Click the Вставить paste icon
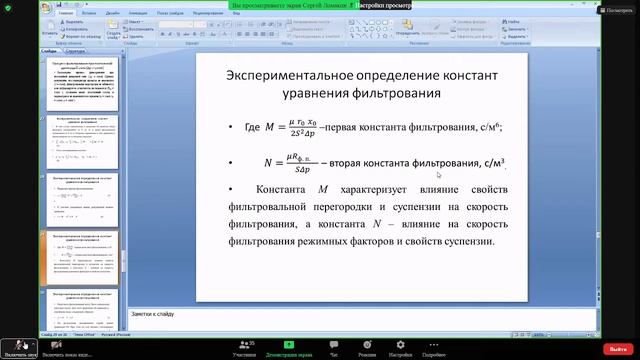640x360 pixels. [50, 25]
